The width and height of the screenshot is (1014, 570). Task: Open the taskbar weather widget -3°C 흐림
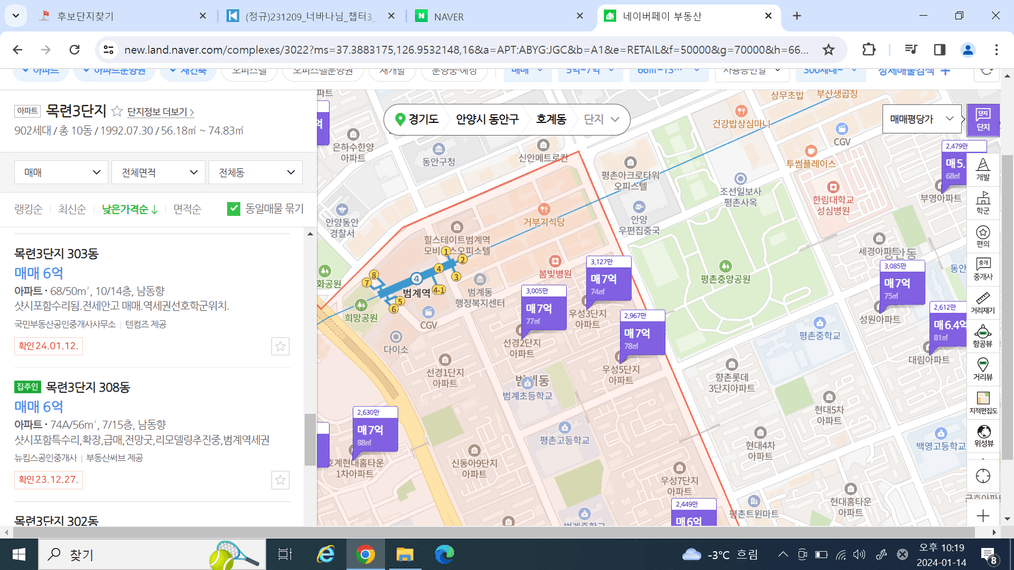(720, 554)
